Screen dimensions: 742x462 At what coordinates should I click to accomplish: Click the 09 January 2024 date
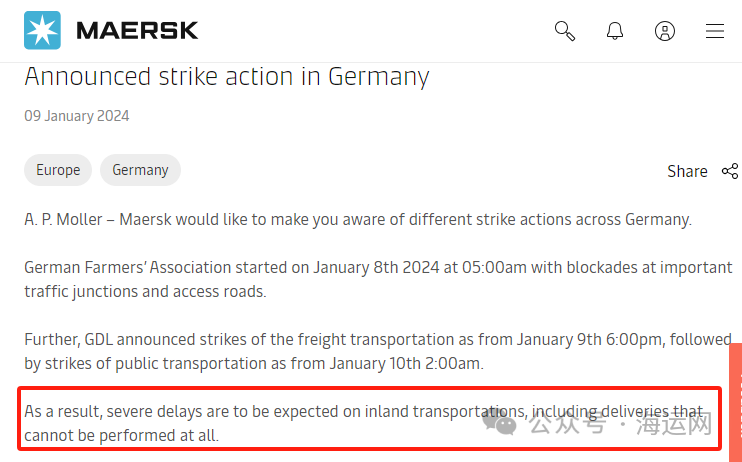click(x=77, y=116)
